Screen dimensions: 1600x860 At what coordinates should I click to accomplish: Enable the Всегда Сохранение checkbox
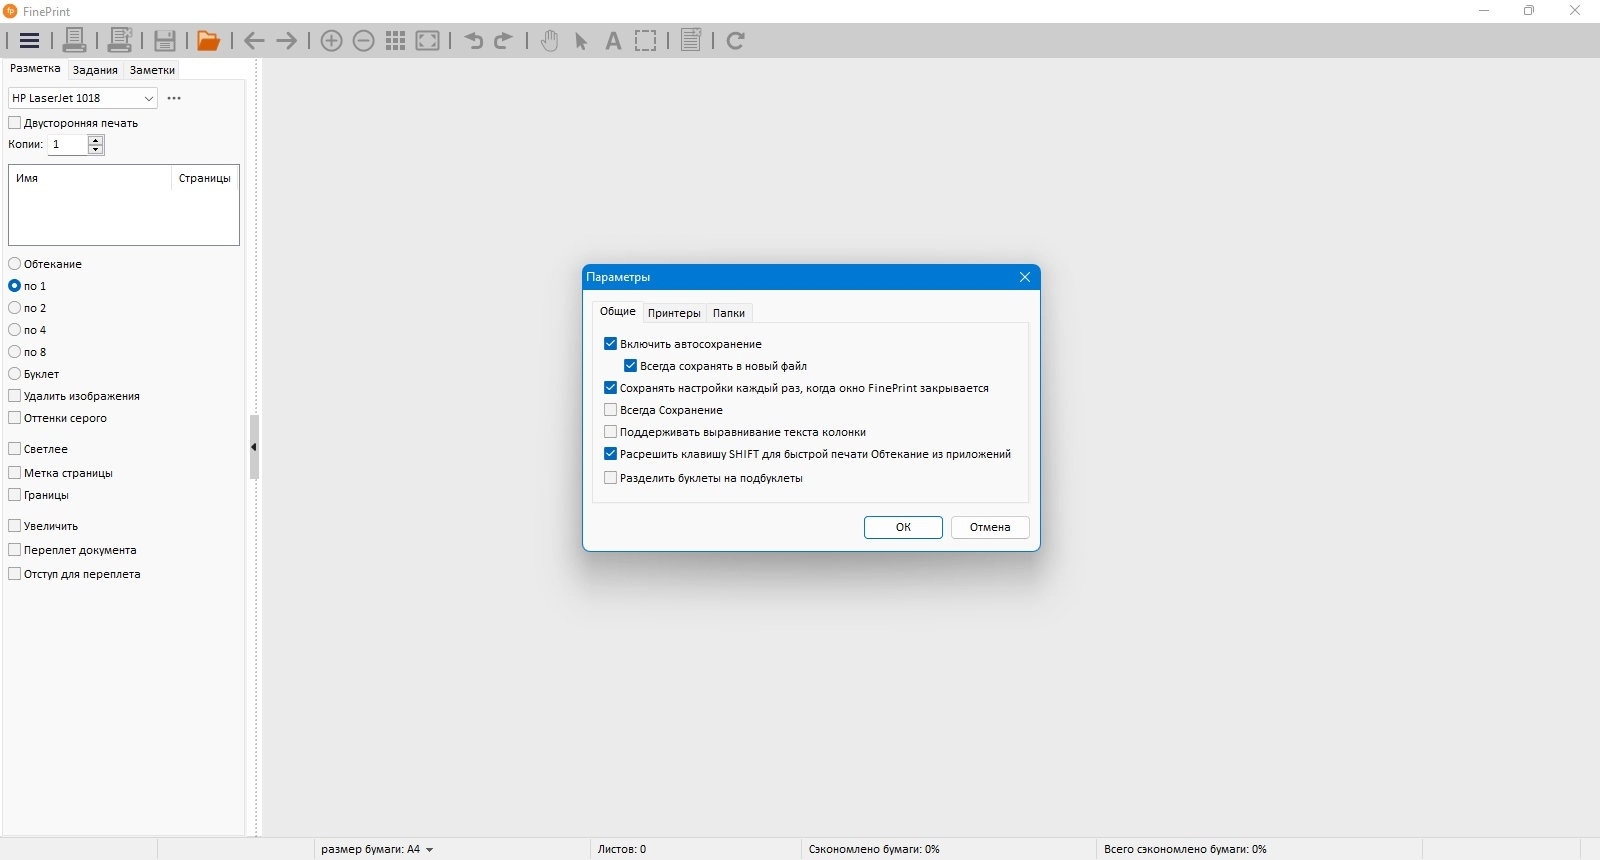click(610, 410)
